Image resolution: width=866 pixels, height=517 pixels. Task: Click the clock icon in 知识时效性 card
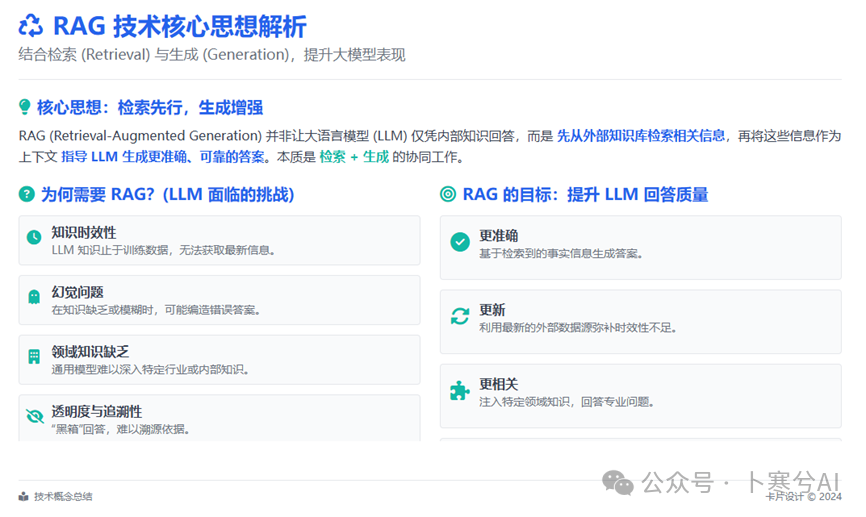coord(34,238)
